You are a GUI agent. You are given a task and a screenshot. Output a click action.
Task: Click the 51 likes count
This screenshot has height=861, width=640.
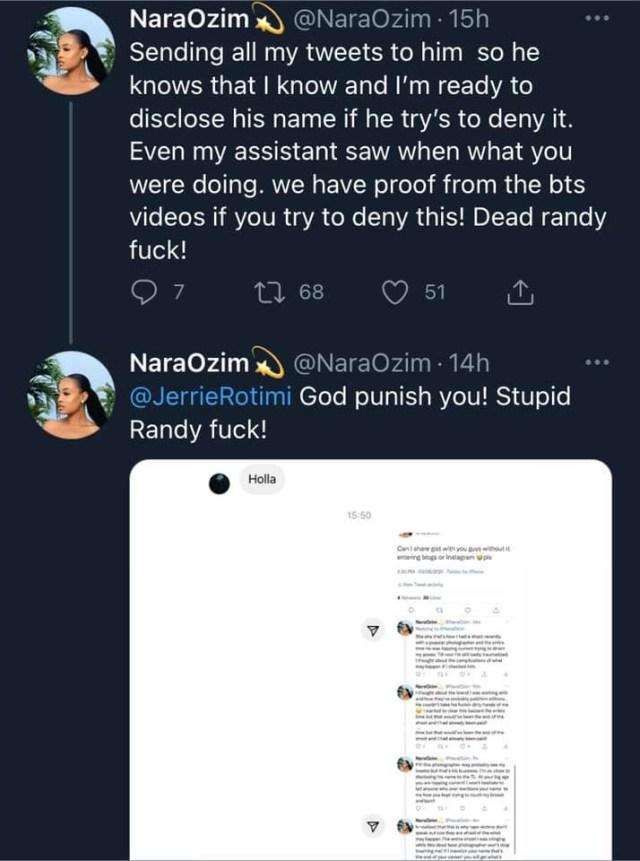pos(433,292)
